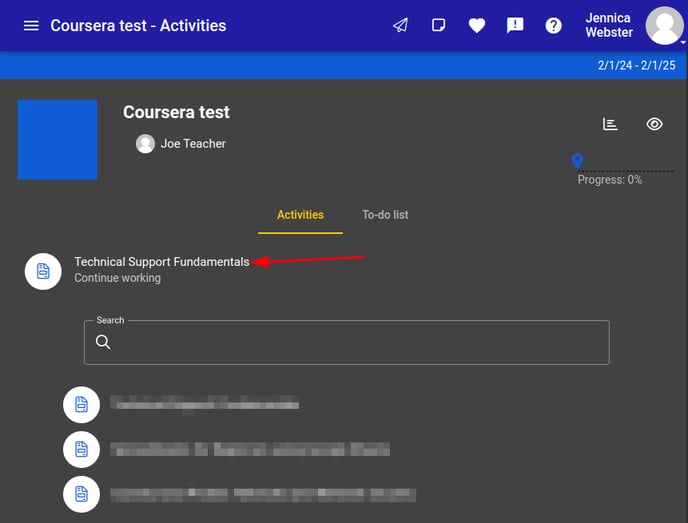Click the heart favorites icon

pos(476,25)
